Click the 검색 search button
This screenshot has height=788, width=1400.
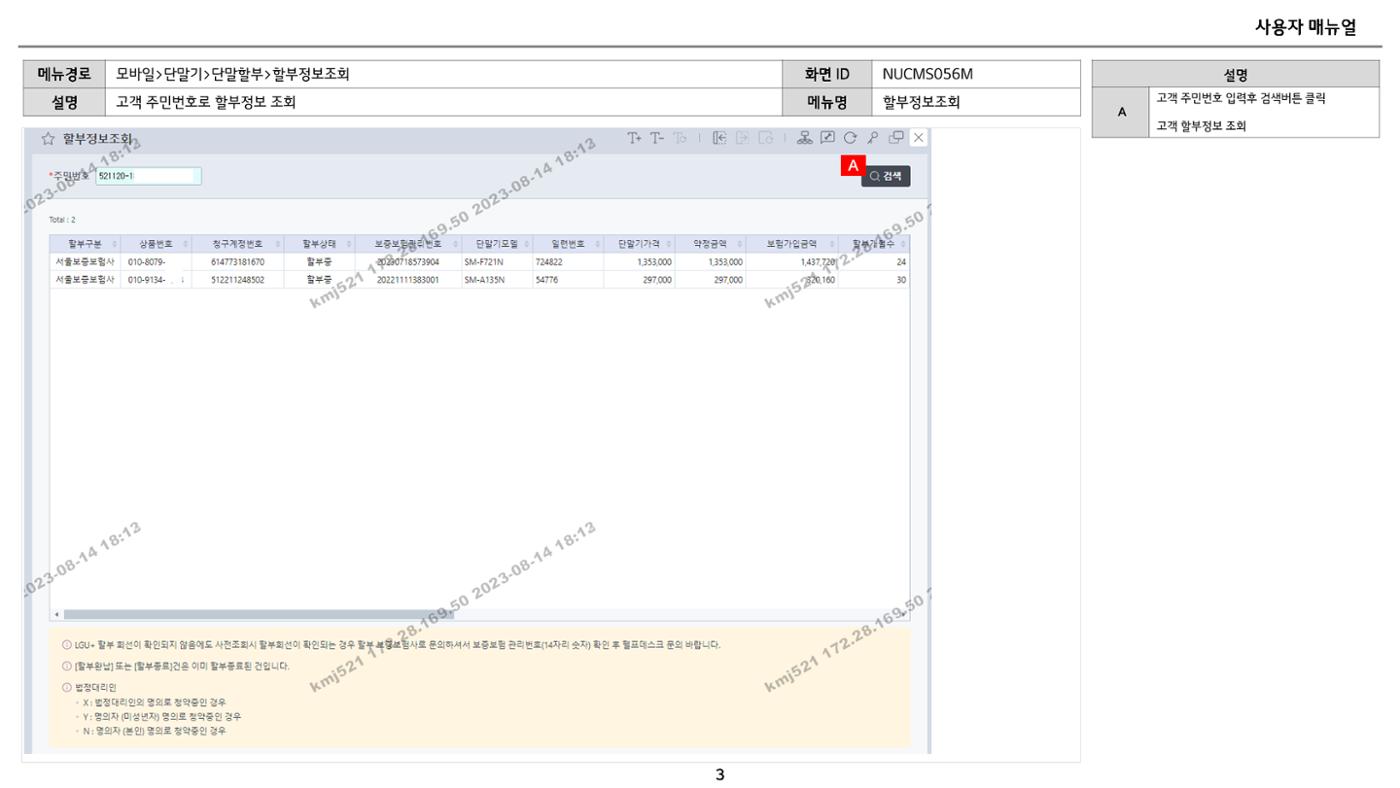(x=886, y=176)
